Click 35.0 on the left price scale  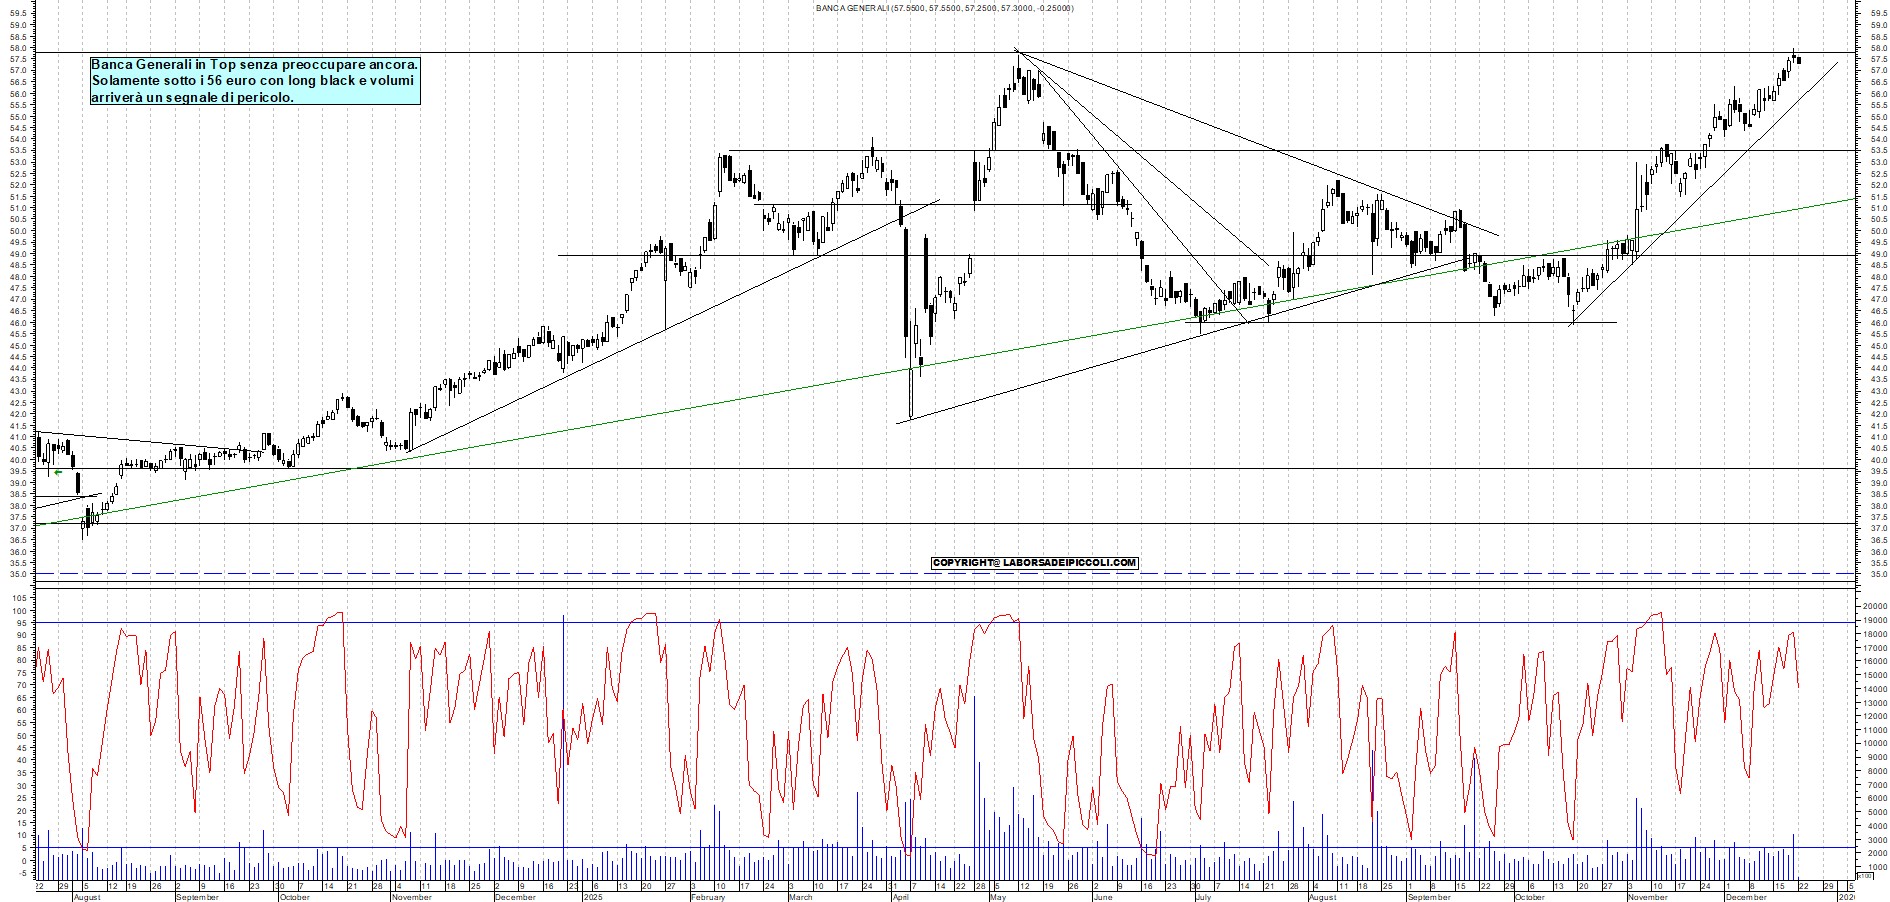coord(19,575)
